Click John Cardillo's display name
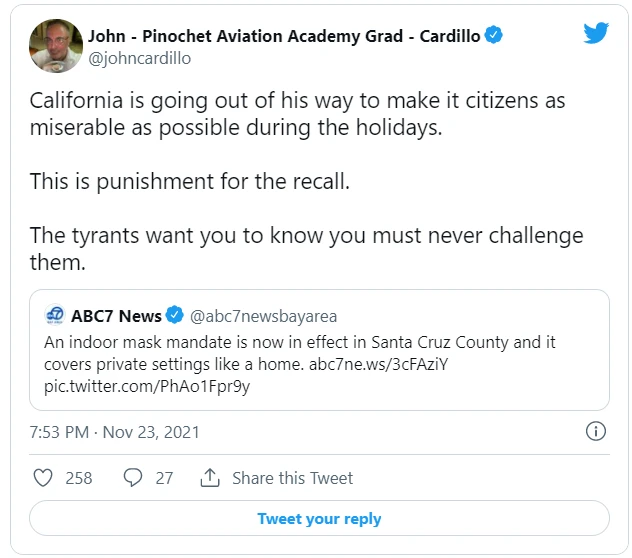The width and height of the screenshot is (632, 558). click(284, 36)
